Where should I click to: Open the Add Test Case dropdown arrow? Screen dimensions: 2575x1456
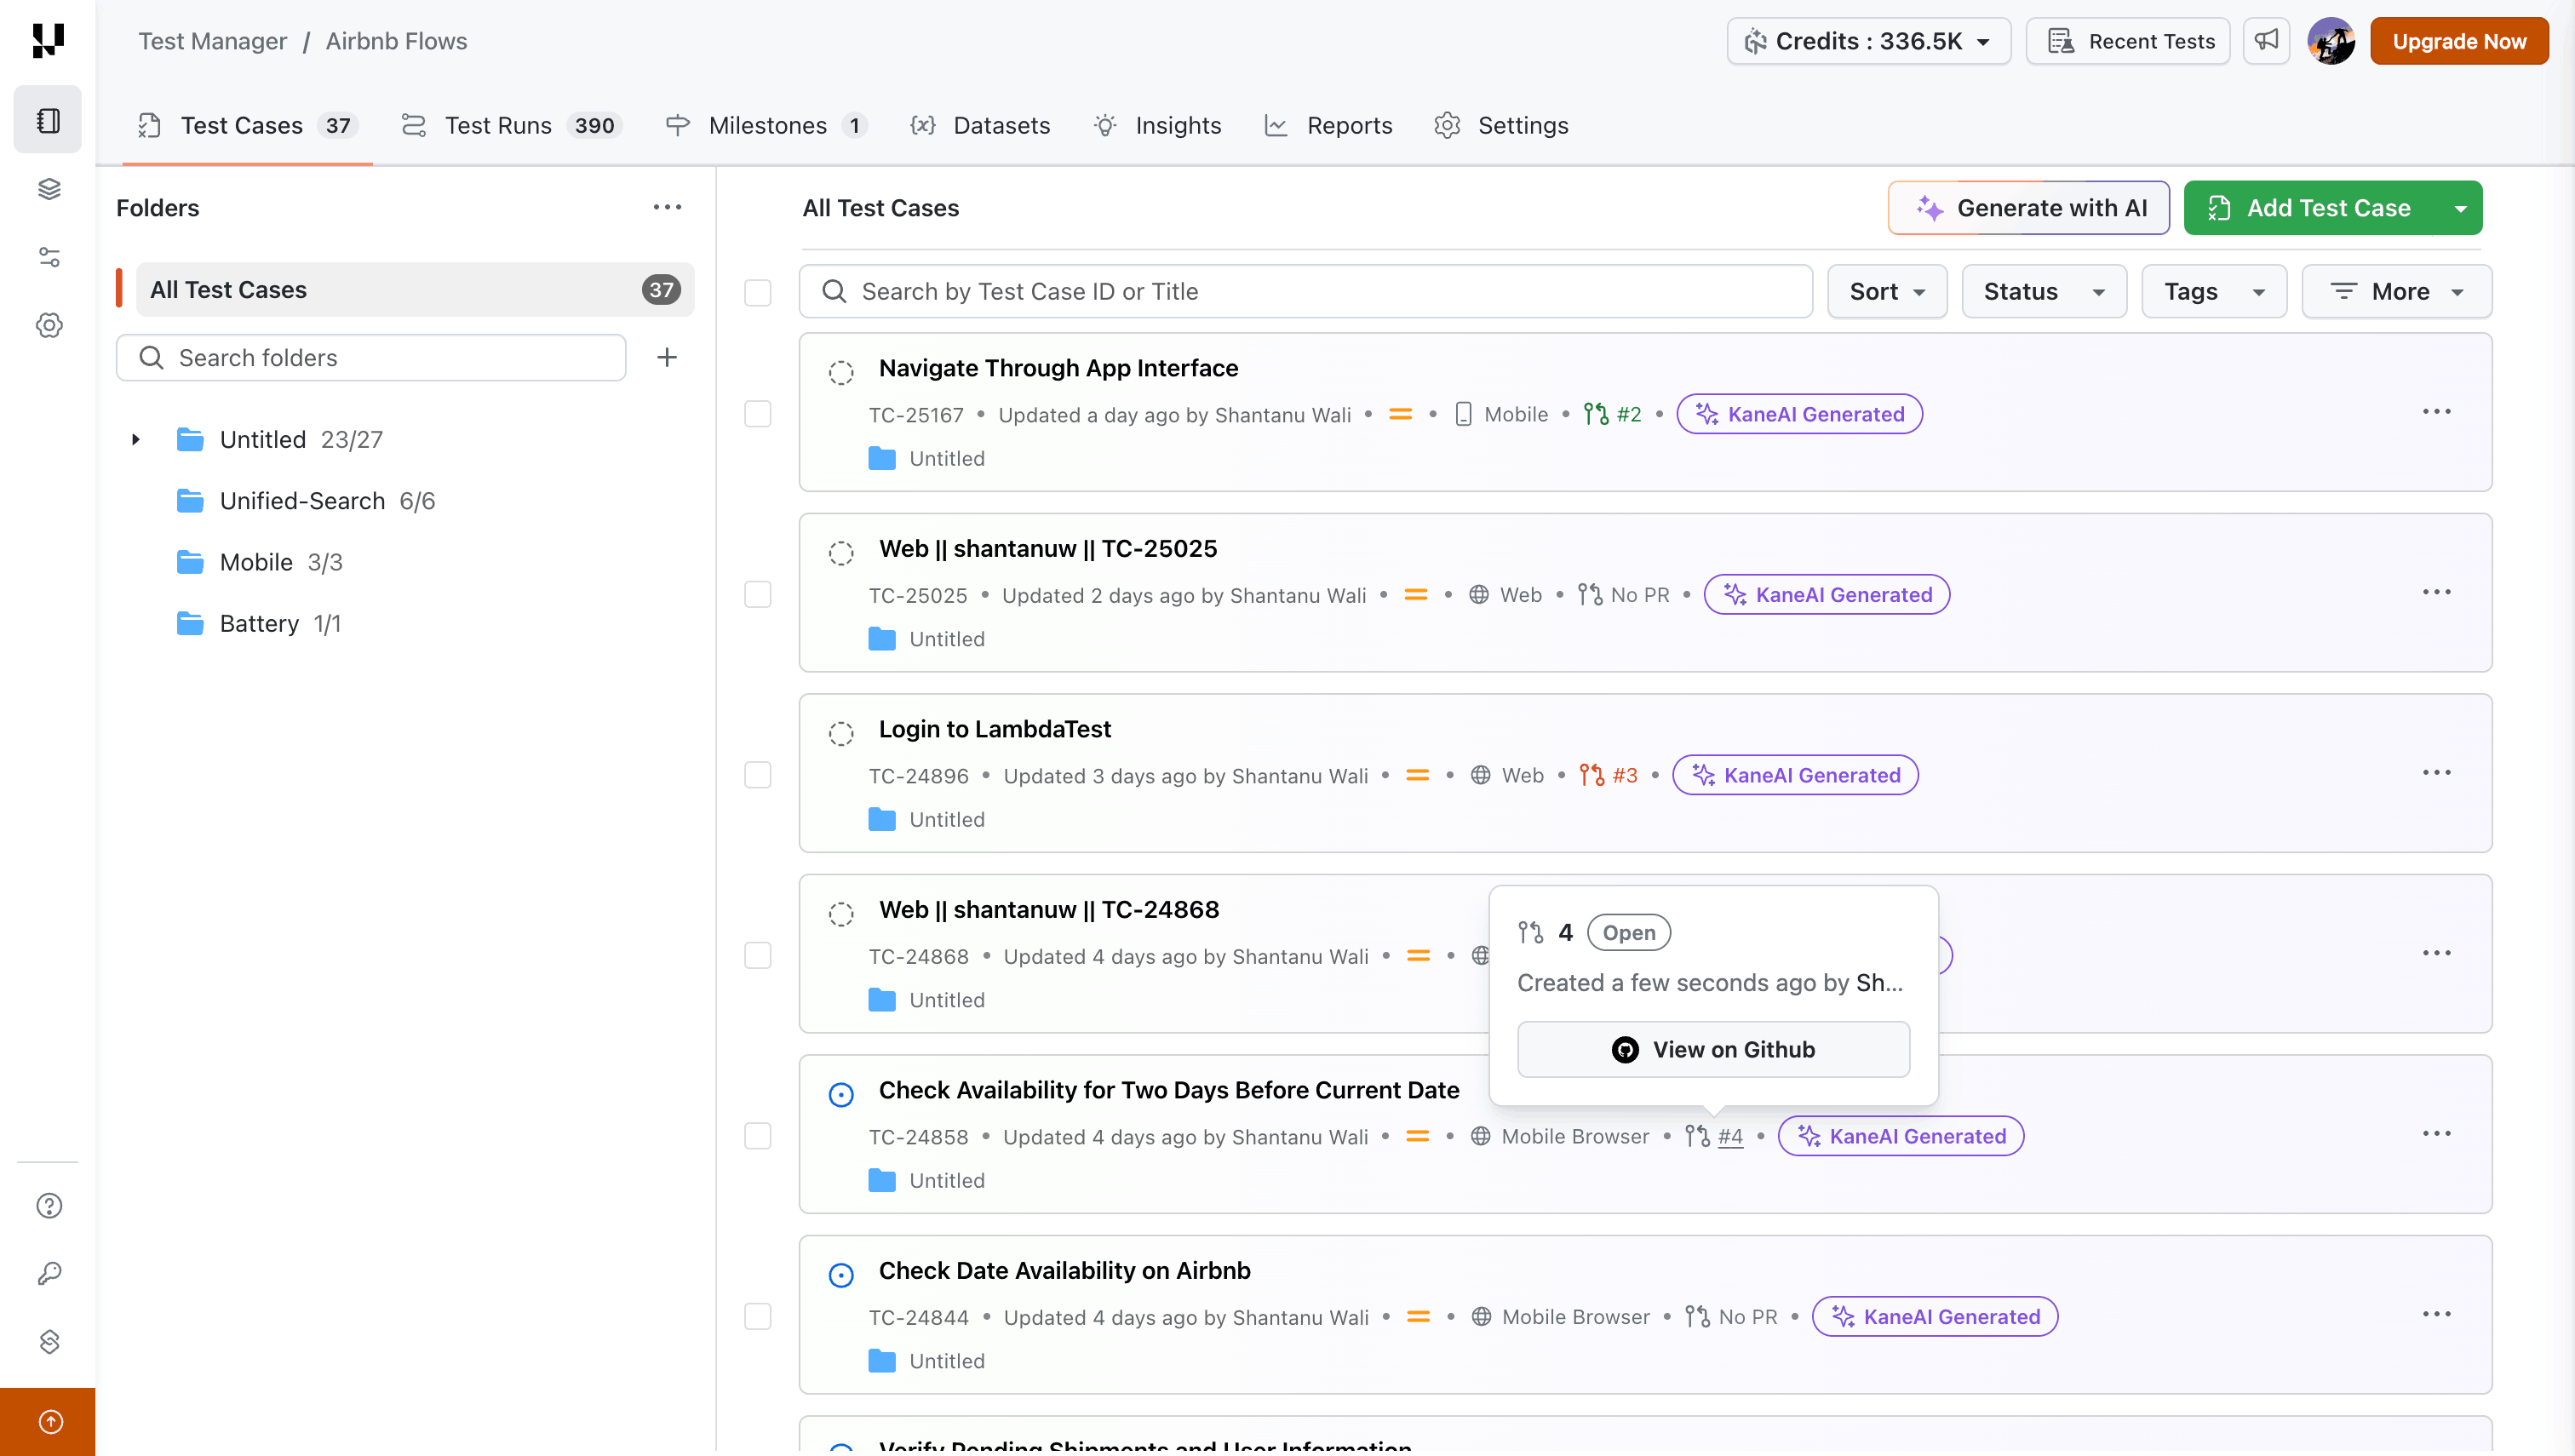pyautogui.click(x=2460, y=208)
